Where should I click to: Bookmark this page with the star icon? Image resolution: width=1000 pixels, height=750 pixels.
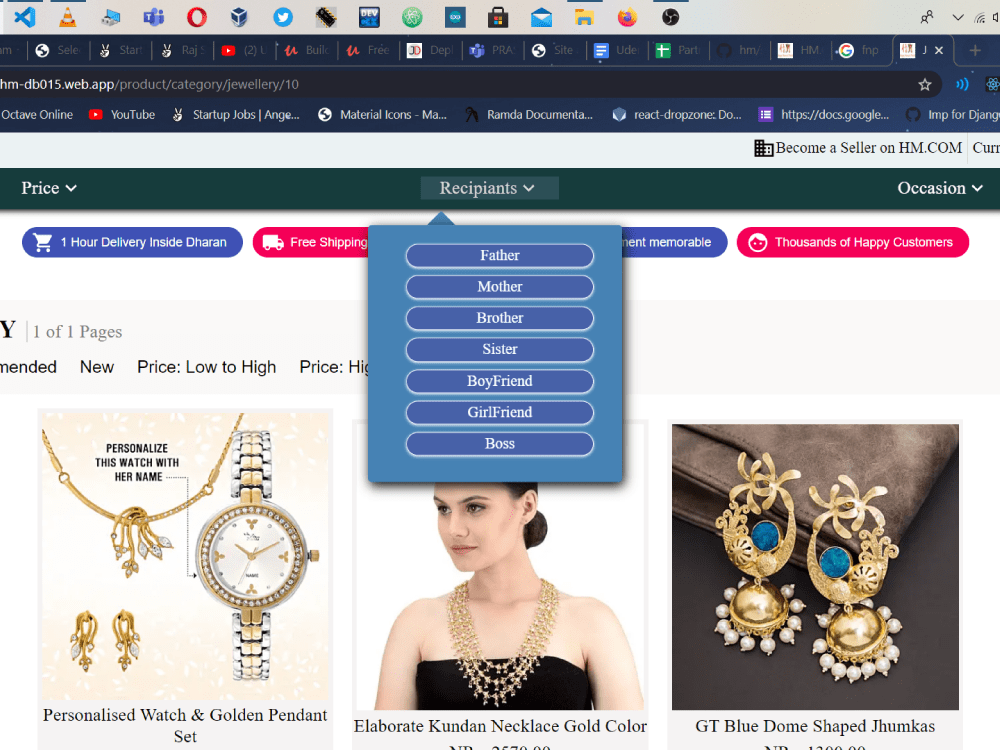click(x=925, y=84)
